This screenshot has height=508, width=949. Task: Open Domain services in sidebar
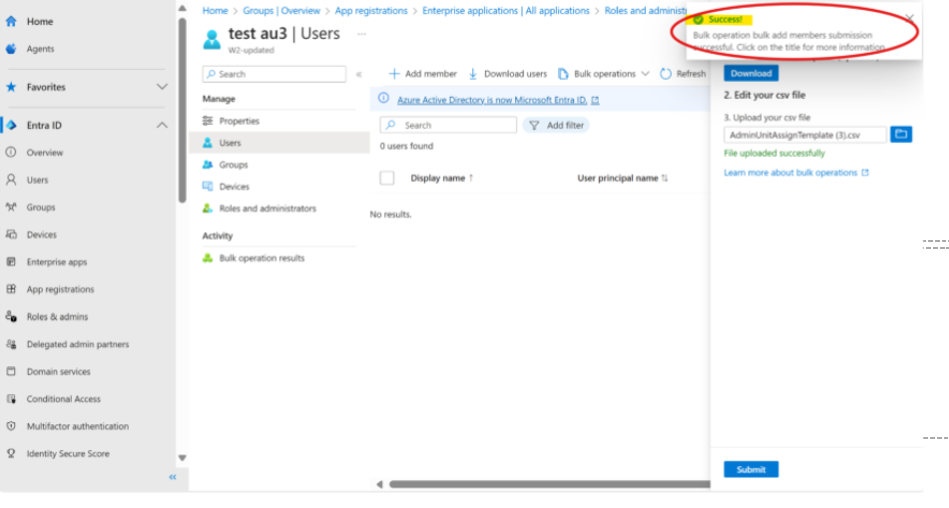coord(58,371)
